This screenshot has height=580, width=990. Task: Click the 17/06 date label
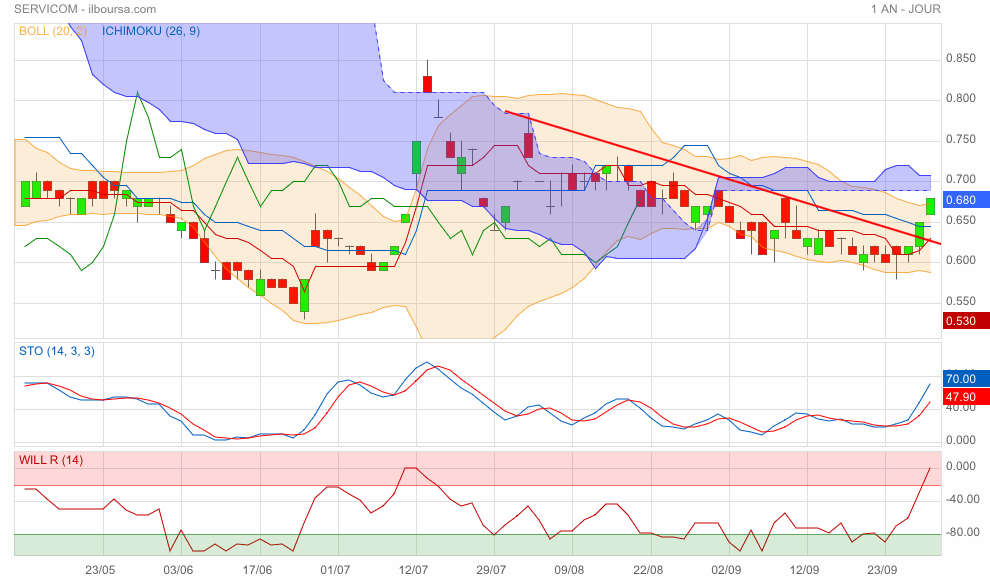pos(257,570)
